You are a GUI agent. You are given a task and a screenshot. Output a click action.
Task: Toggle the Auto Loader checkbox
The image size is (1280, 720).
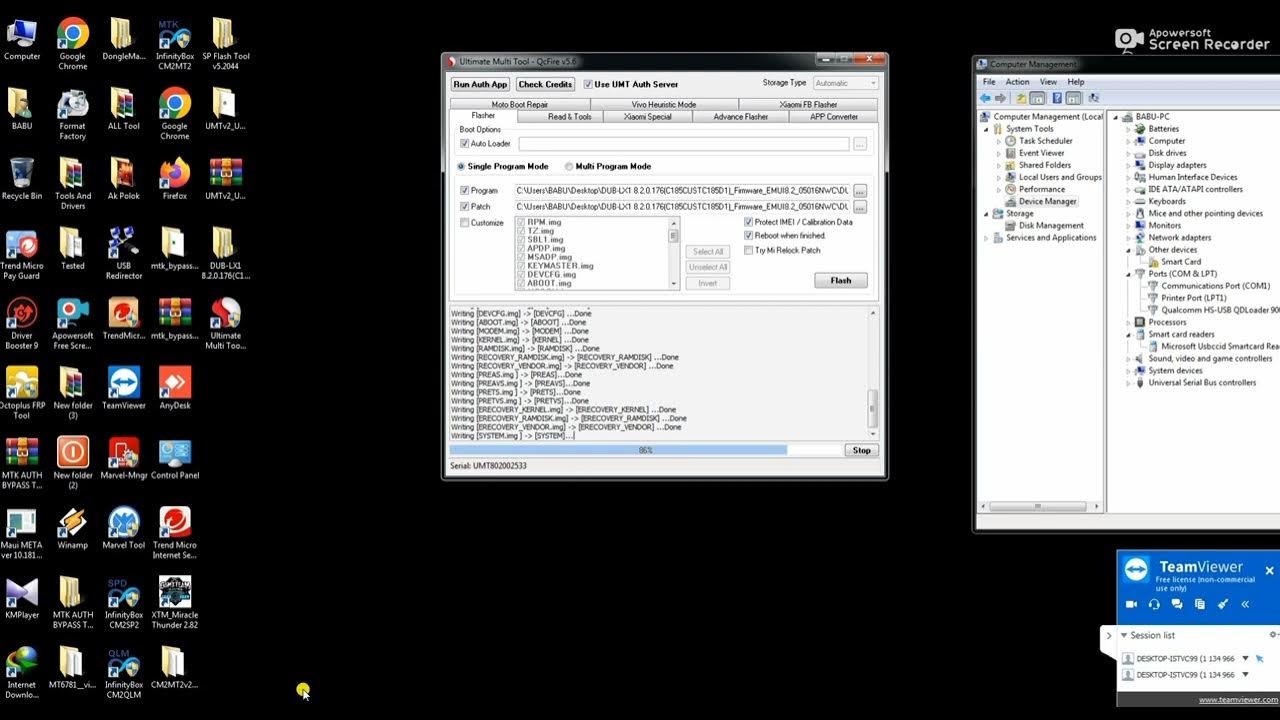coord(464,143)
